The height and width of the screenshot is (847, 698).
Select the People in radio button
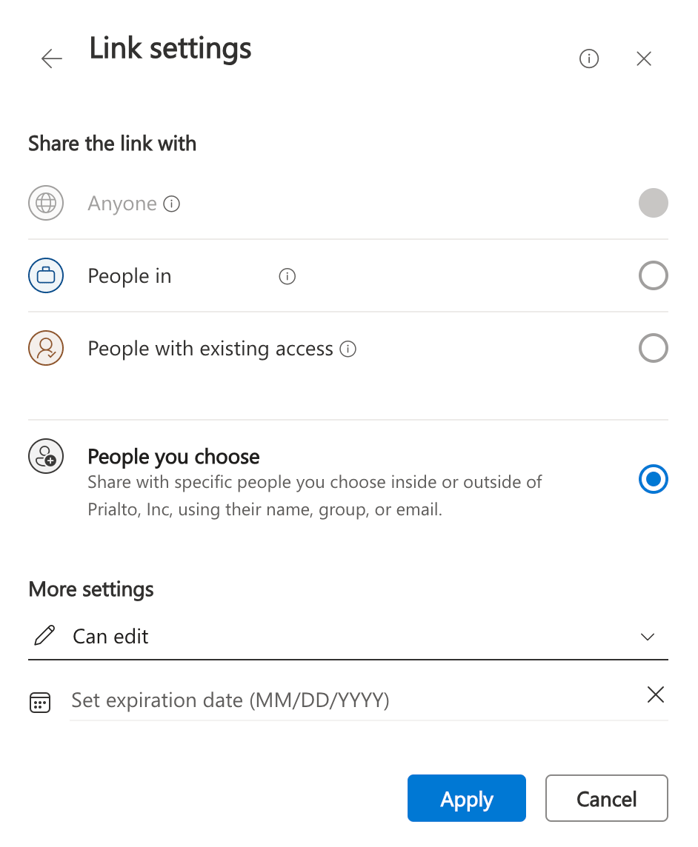pos(653,275)
